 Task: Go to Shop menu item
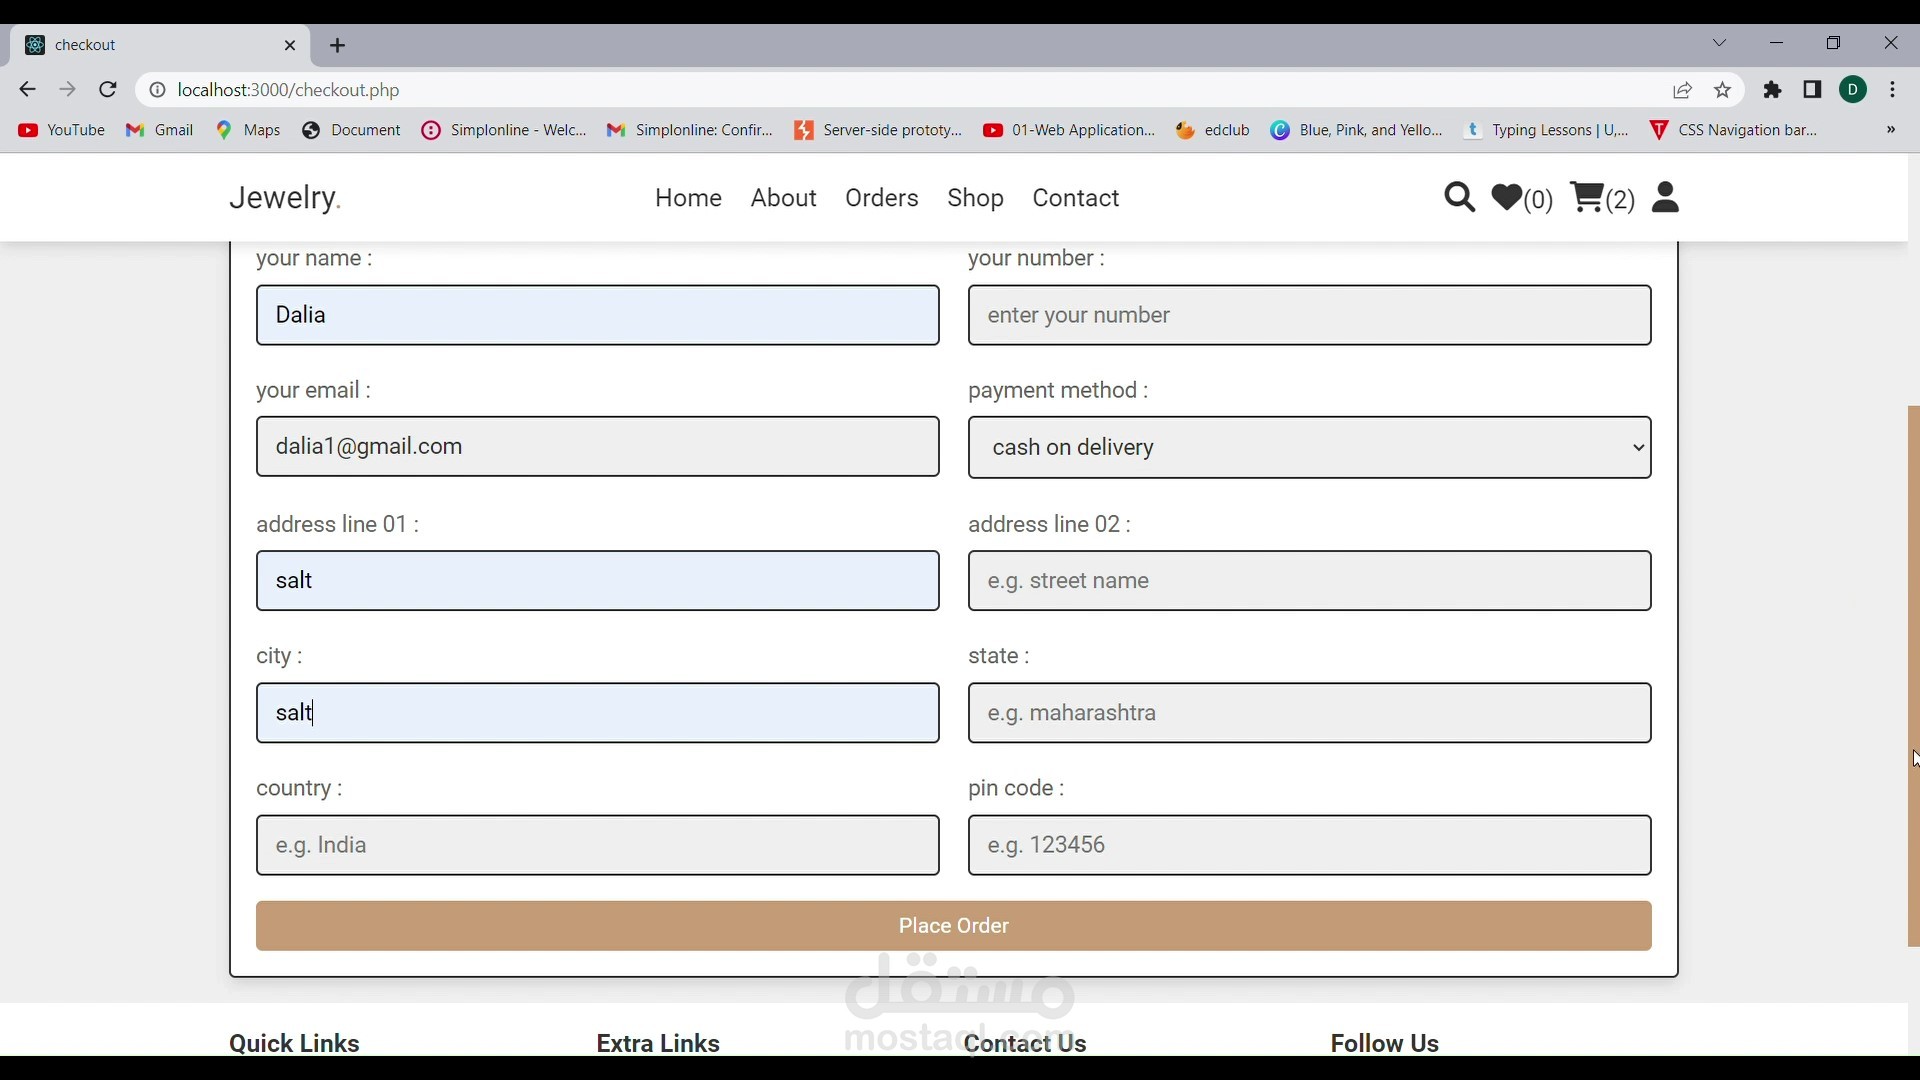click(976, 198)
